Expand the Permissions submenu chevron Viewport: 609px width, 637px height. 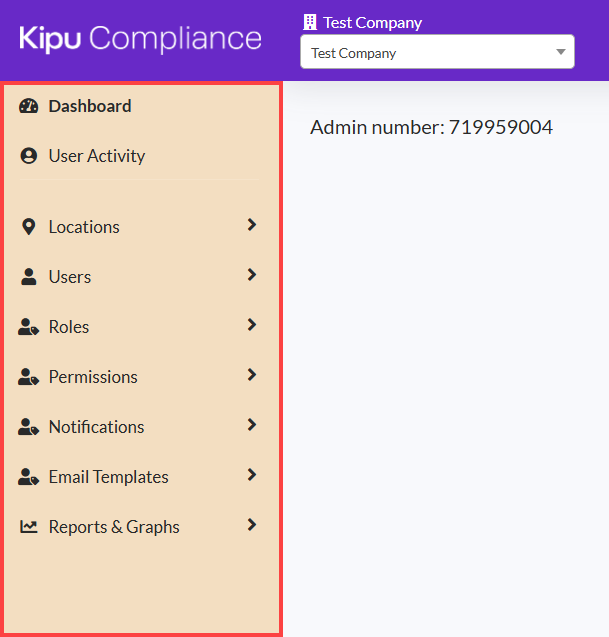[x=252, y=375]
